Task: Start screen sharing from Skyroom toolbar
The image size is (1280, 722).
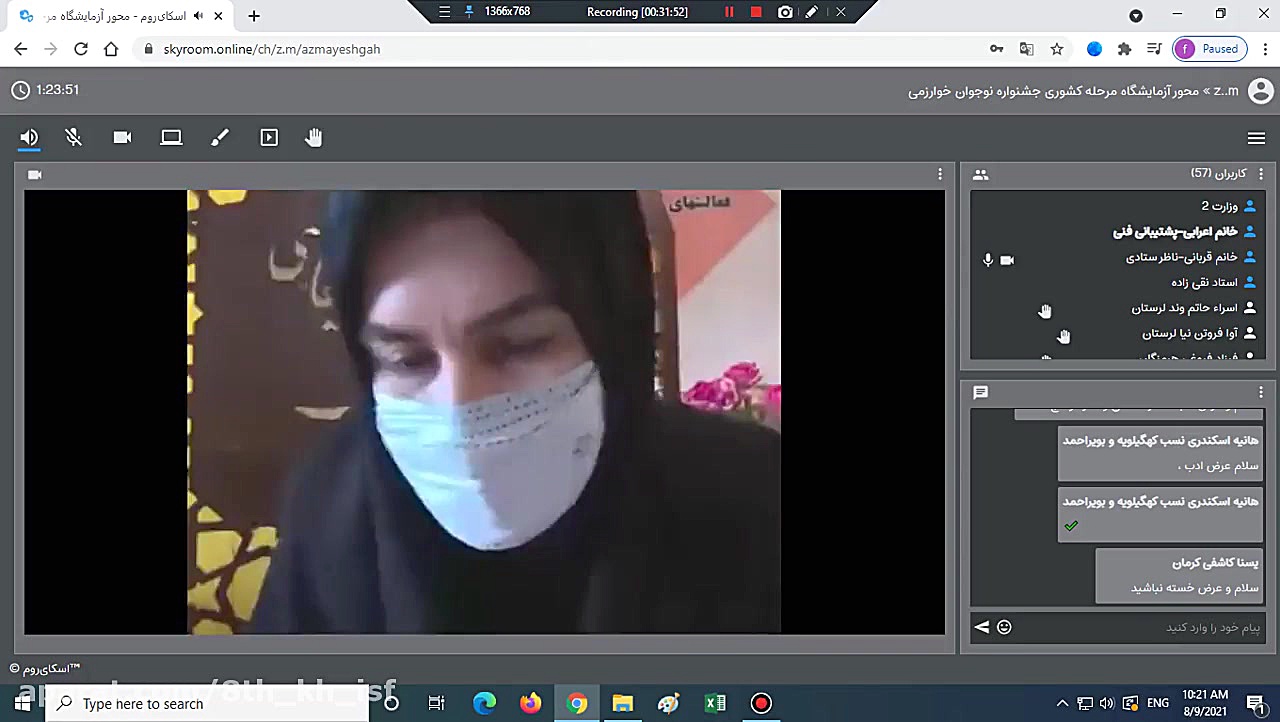Action: coord(171,138)
